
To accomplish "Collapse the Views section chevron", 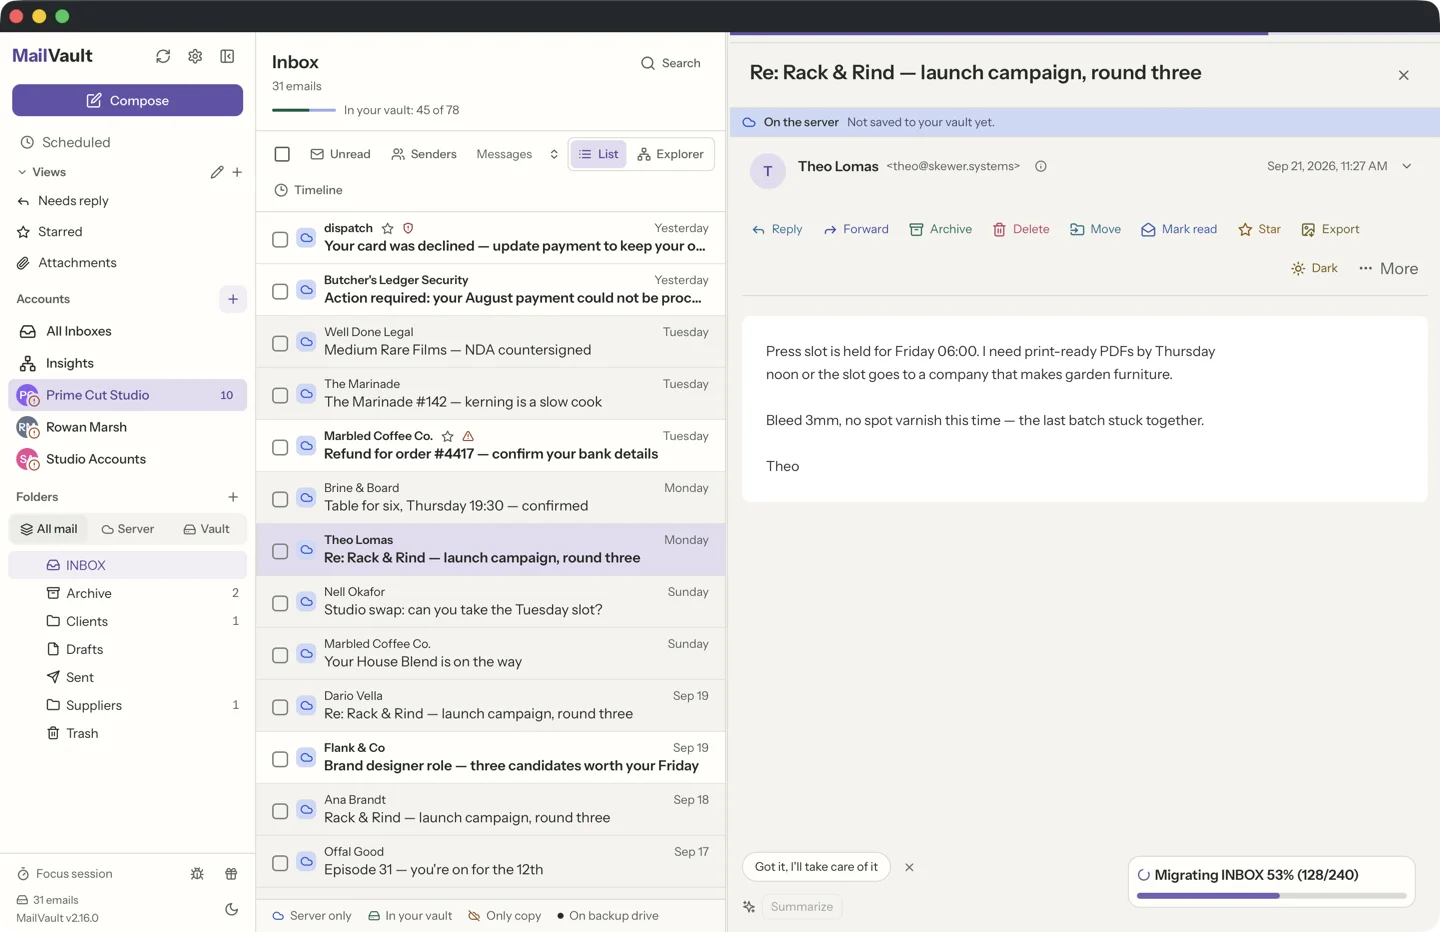I will coord(22,172).
